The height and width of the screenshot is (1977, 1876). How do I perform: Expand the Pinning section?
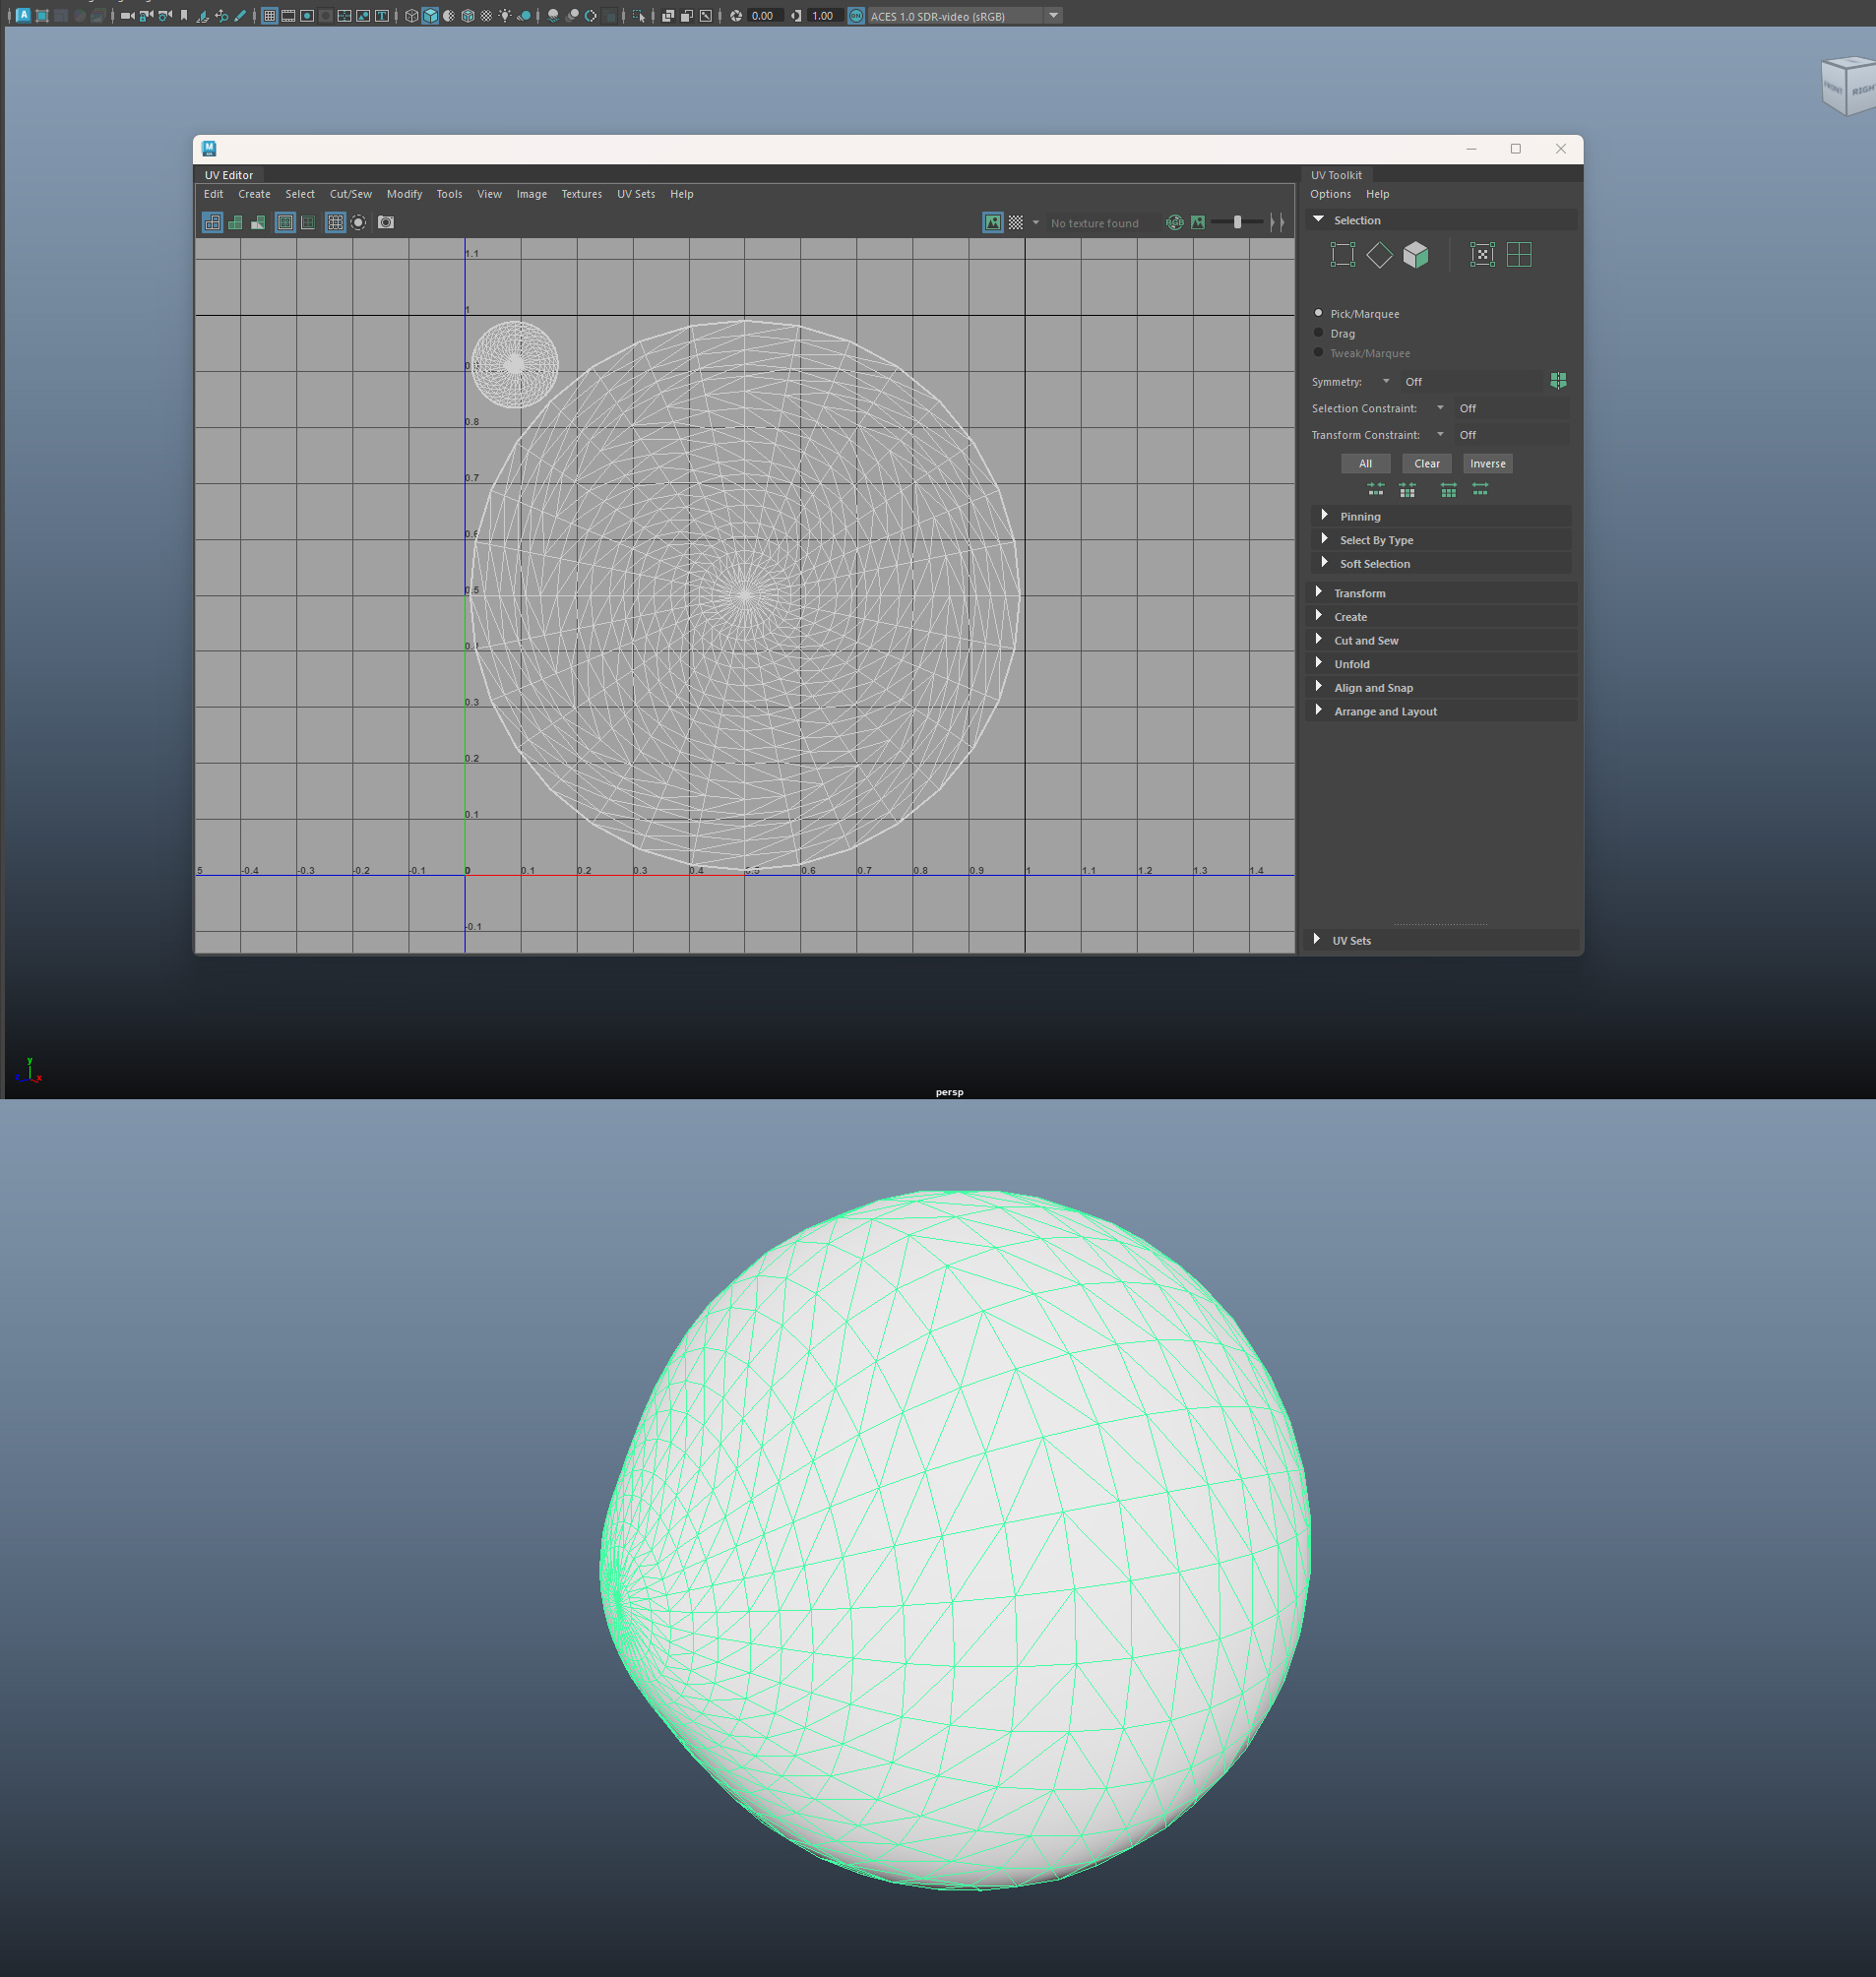coord(1440,516)
